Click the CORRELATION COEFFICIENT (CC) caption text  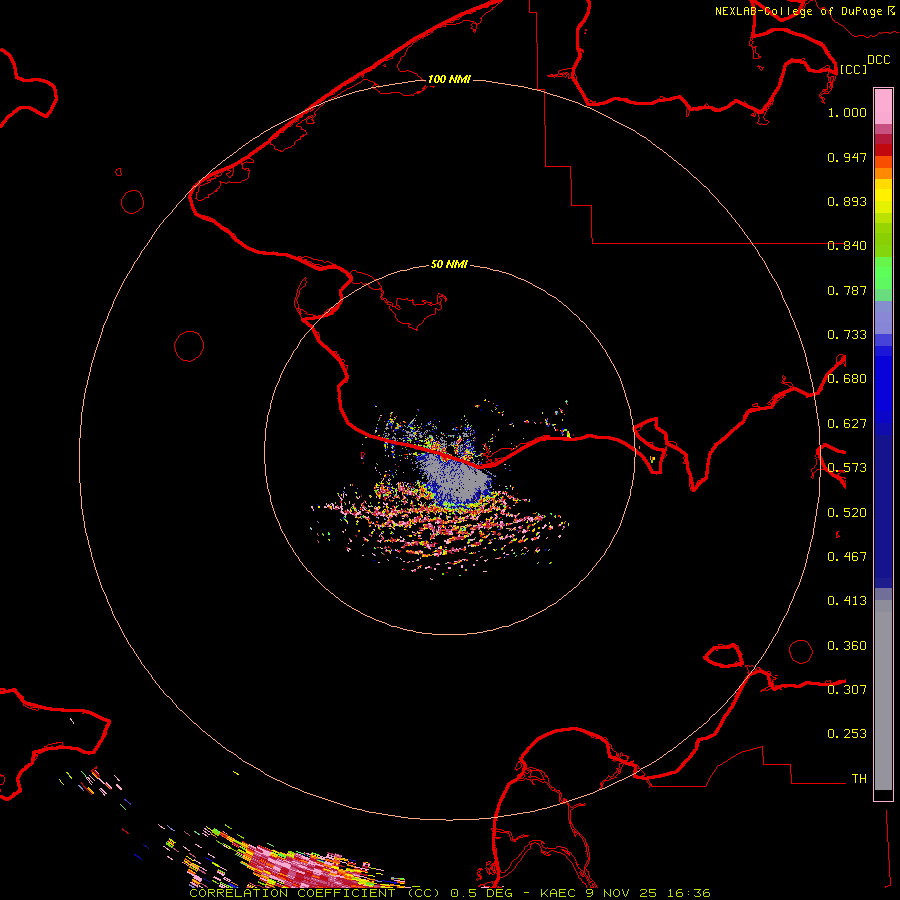click(315, 893)
